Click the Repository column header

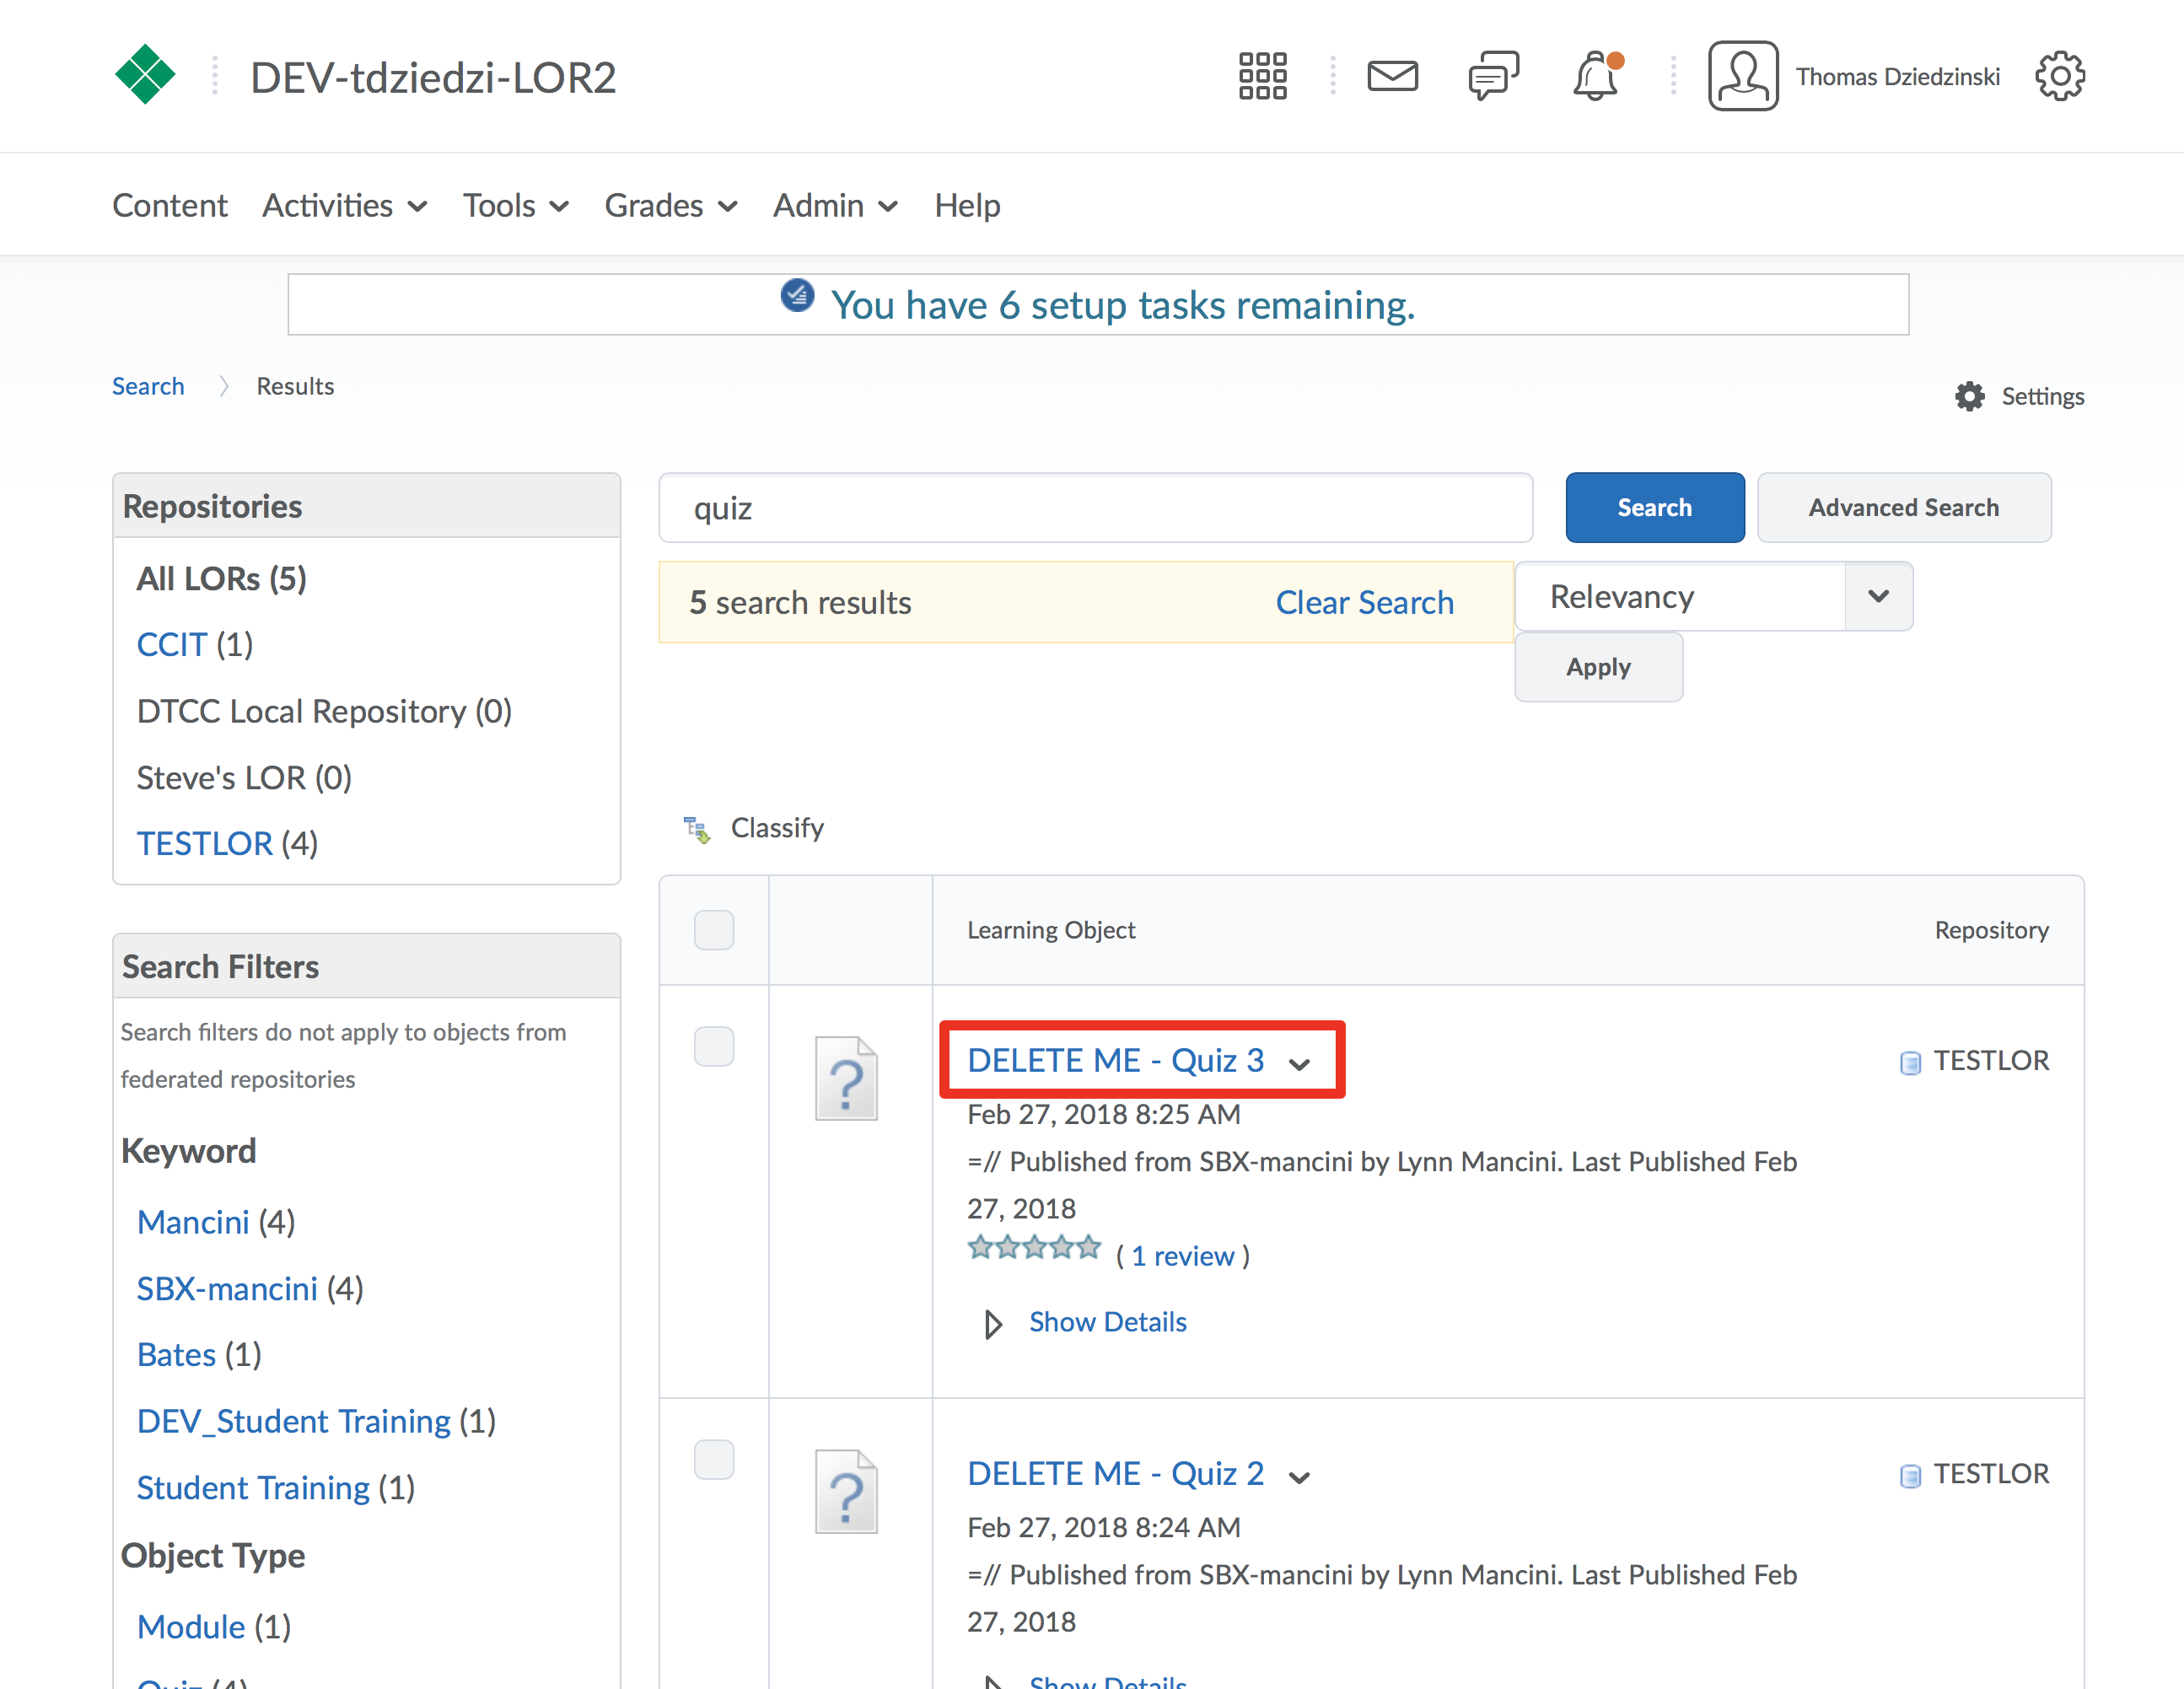coord(1991,930)
